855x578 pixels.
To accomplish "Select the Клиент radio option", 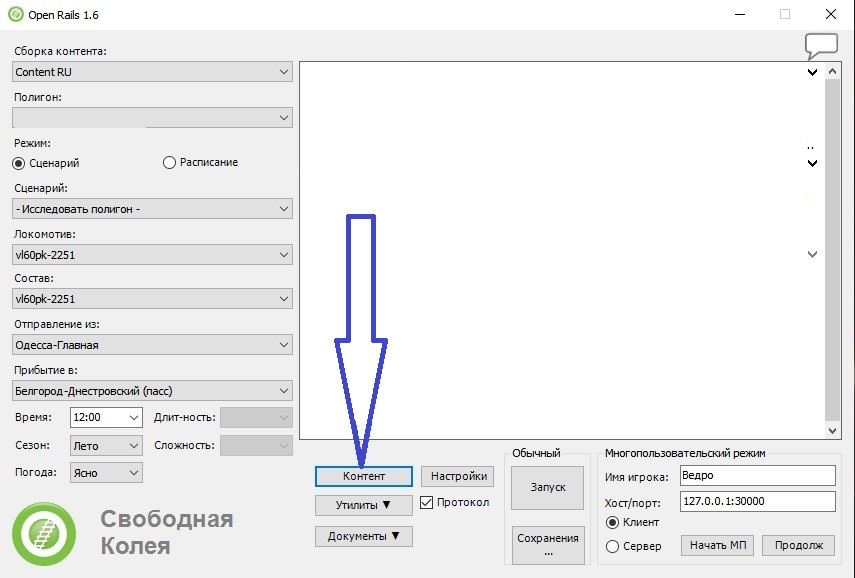I will [x=613, y=522].
